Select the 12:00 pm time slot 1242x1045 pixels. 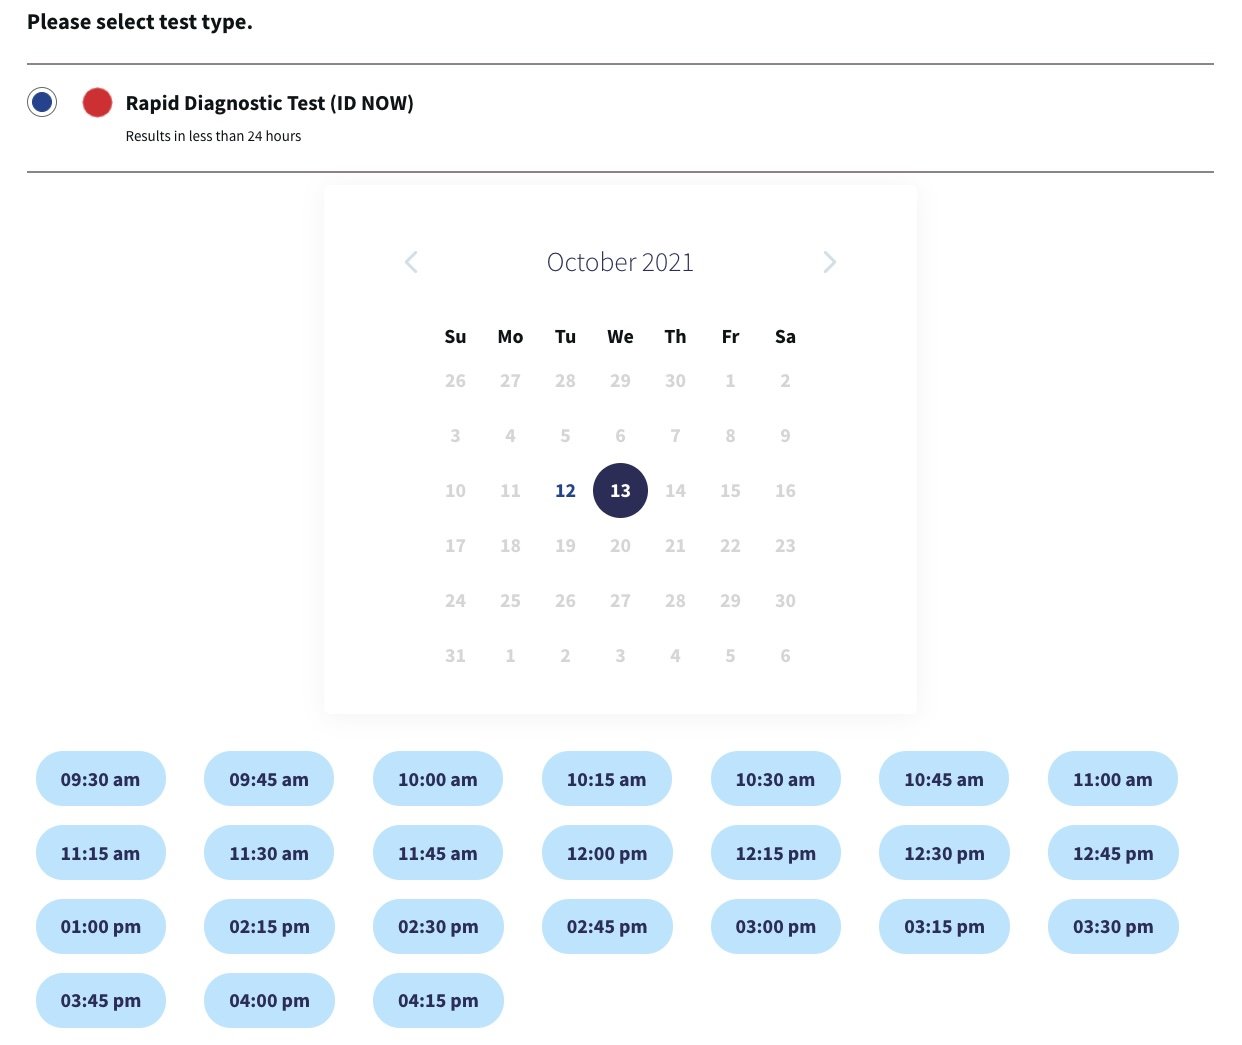tap(607, 853)
